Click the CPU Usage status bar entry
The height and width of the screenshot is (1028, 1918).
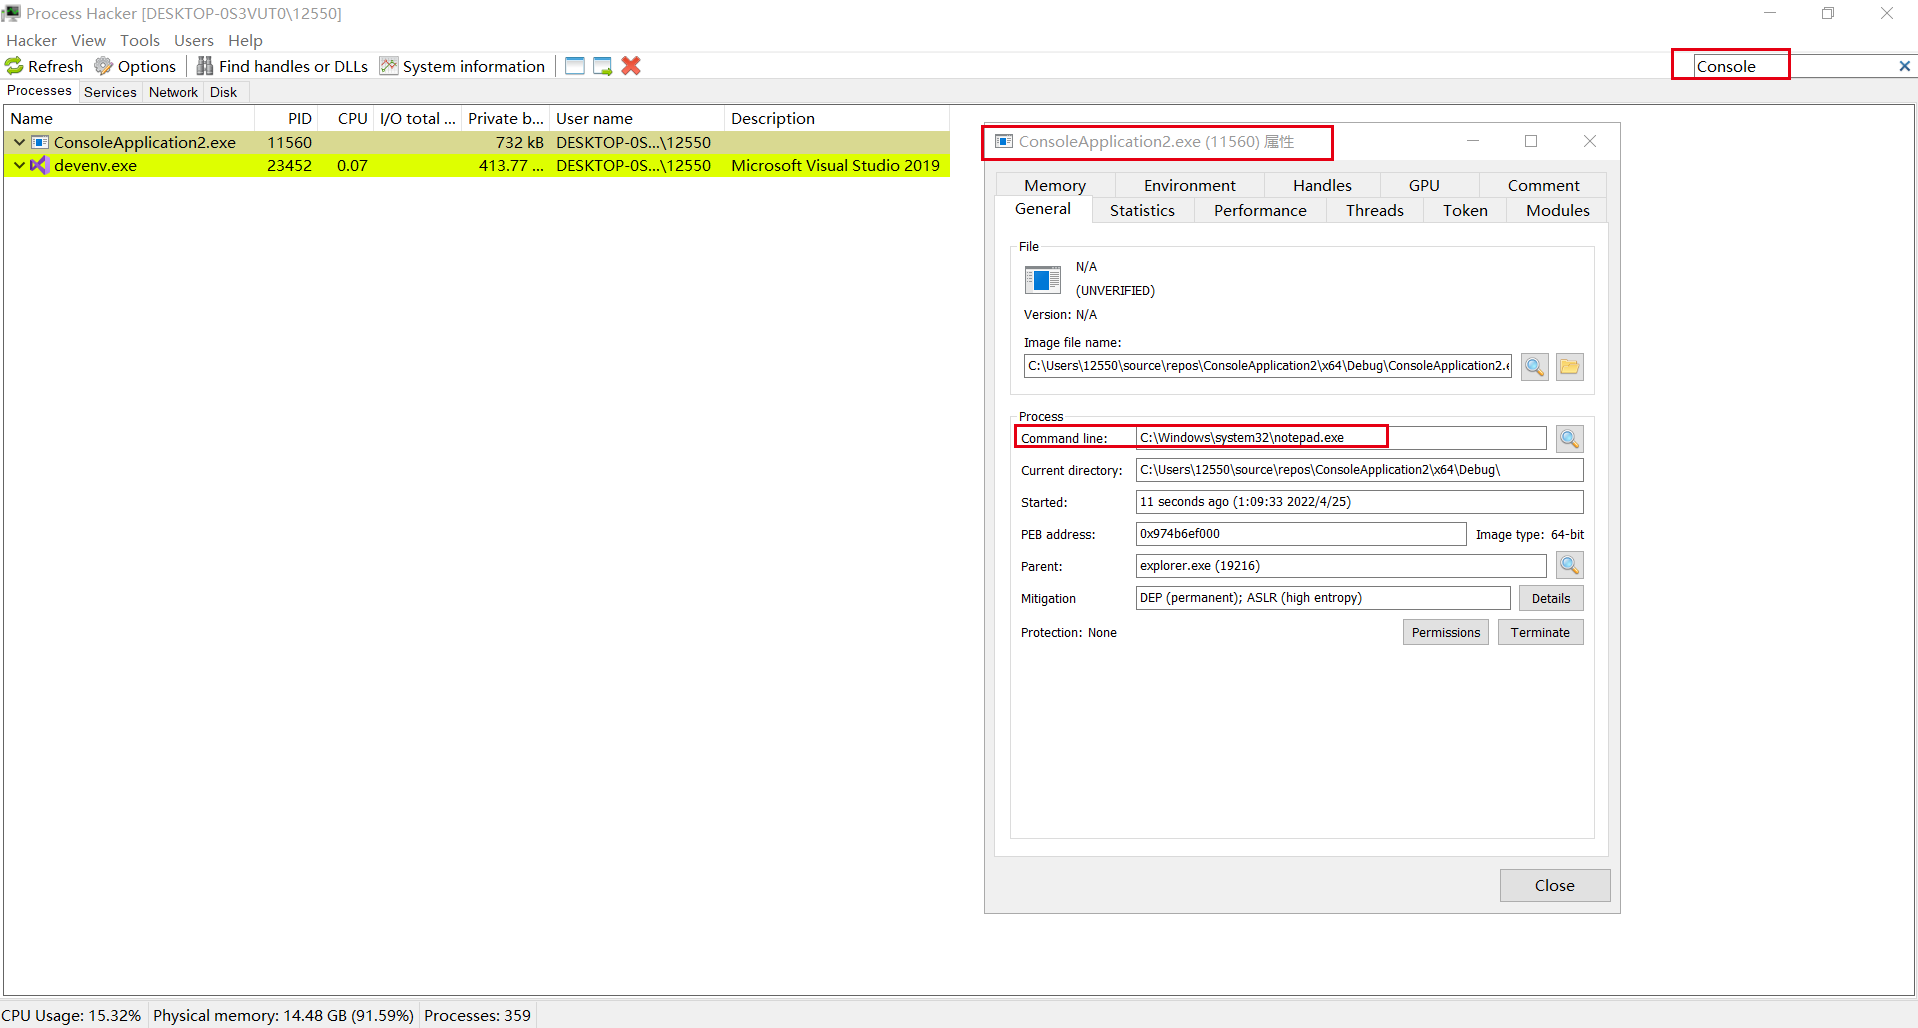point(71,1015)
